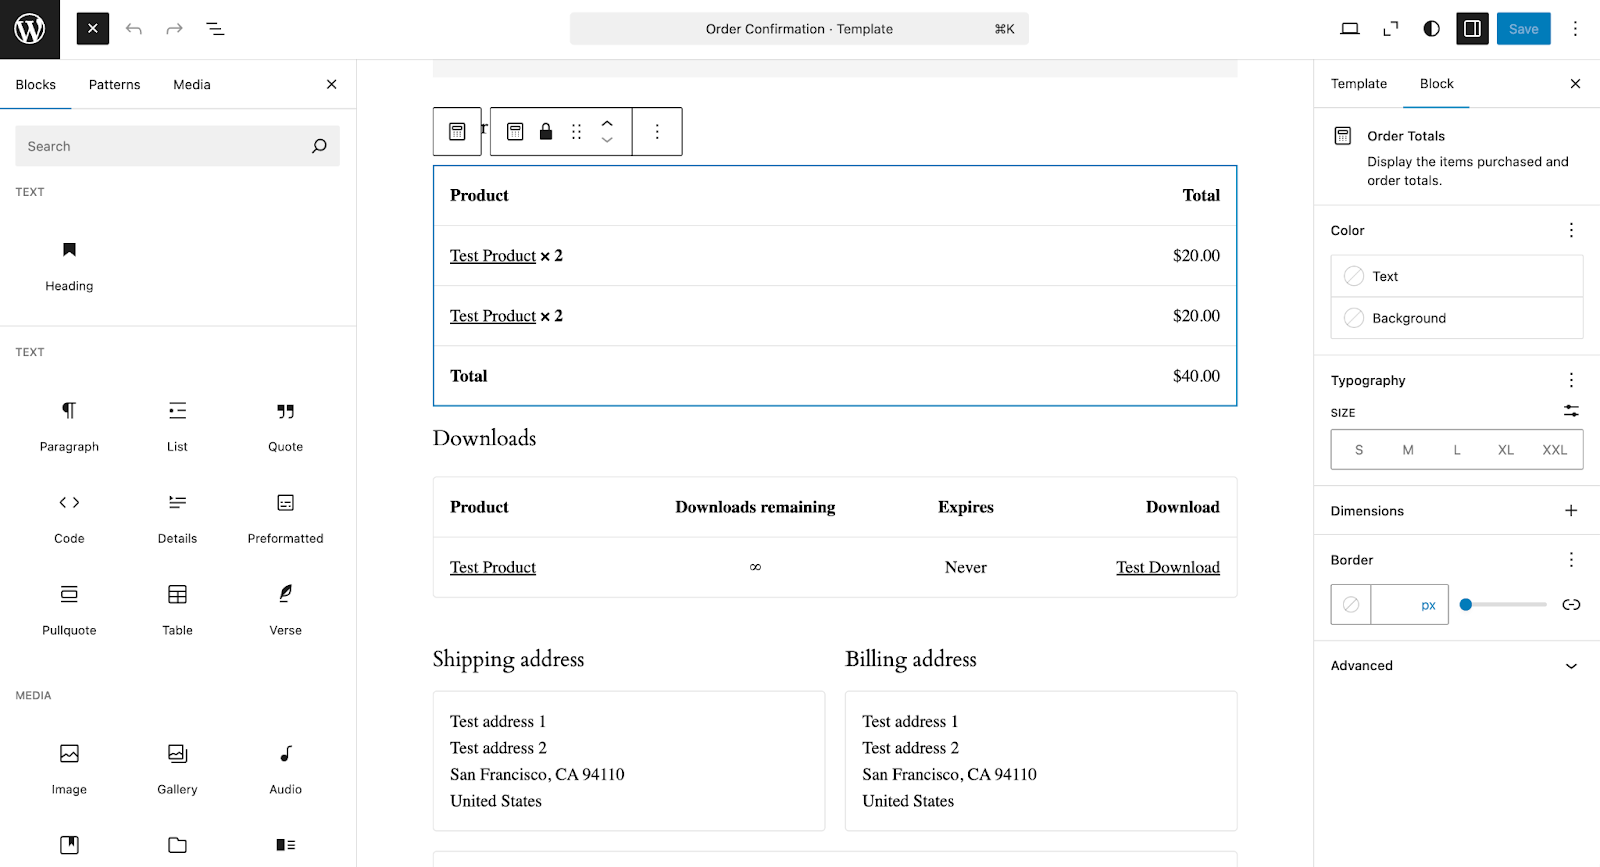Open Typography options menu

click(1571, 380)
